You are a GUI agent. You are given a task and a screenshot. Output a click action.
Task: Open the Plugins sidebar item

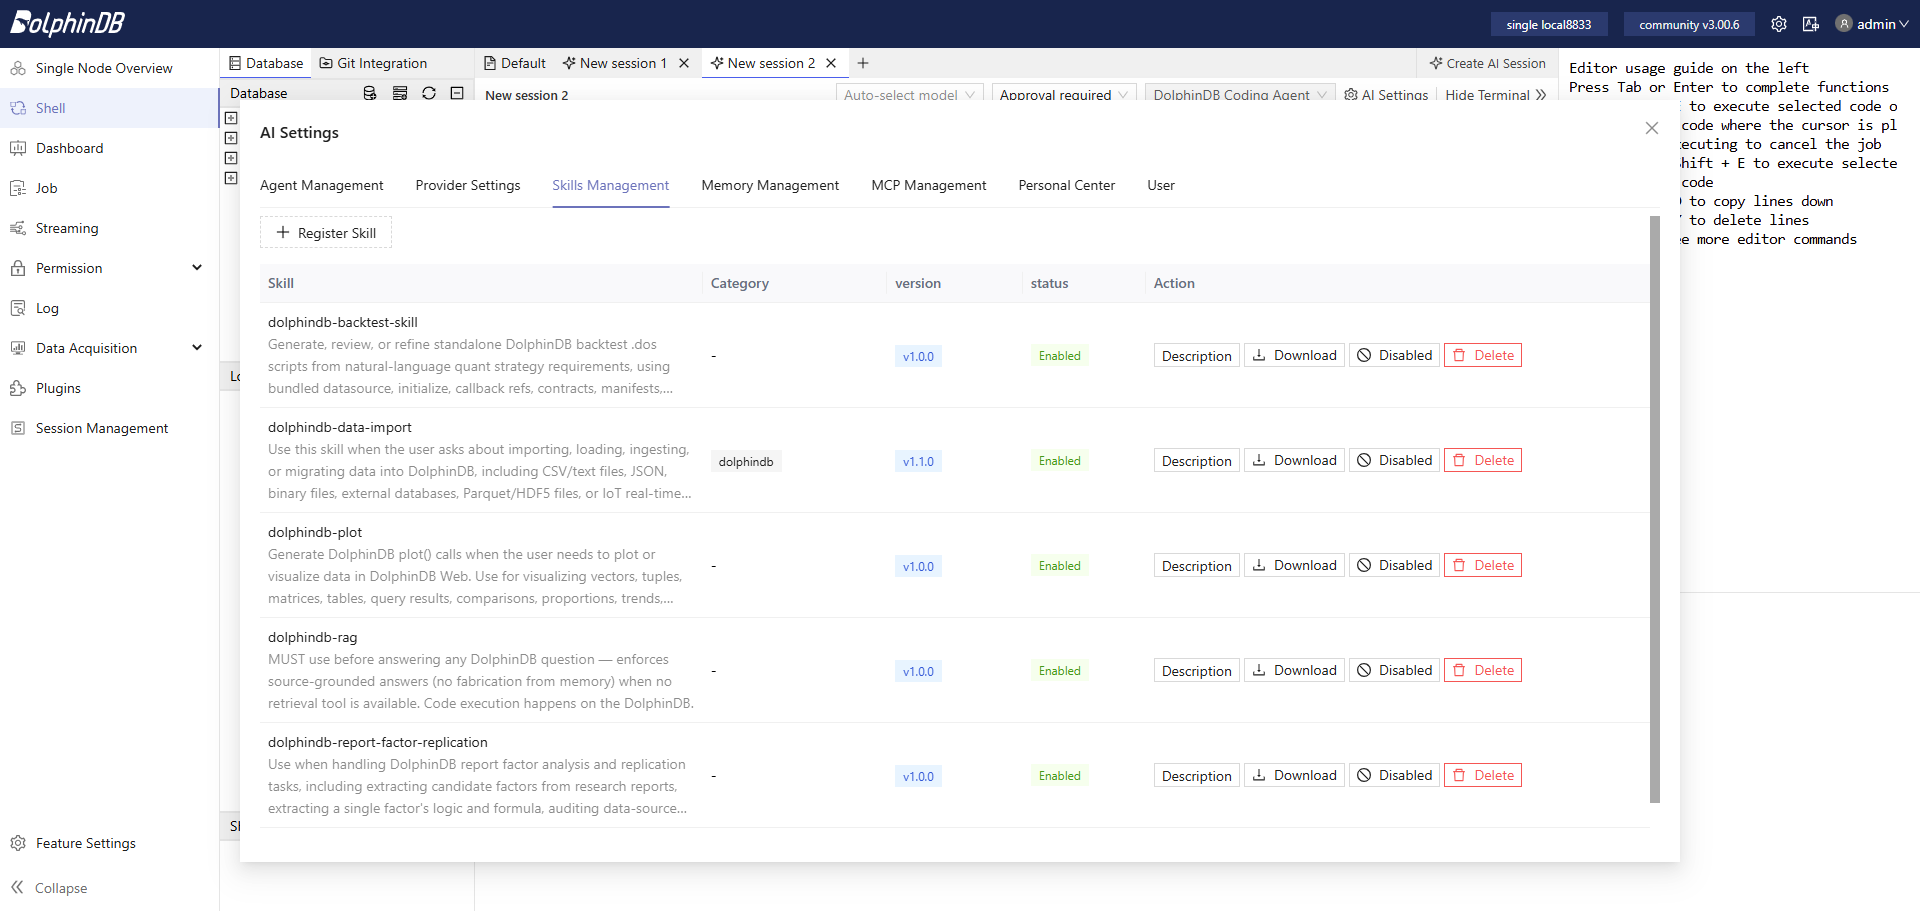click(109, 388)
